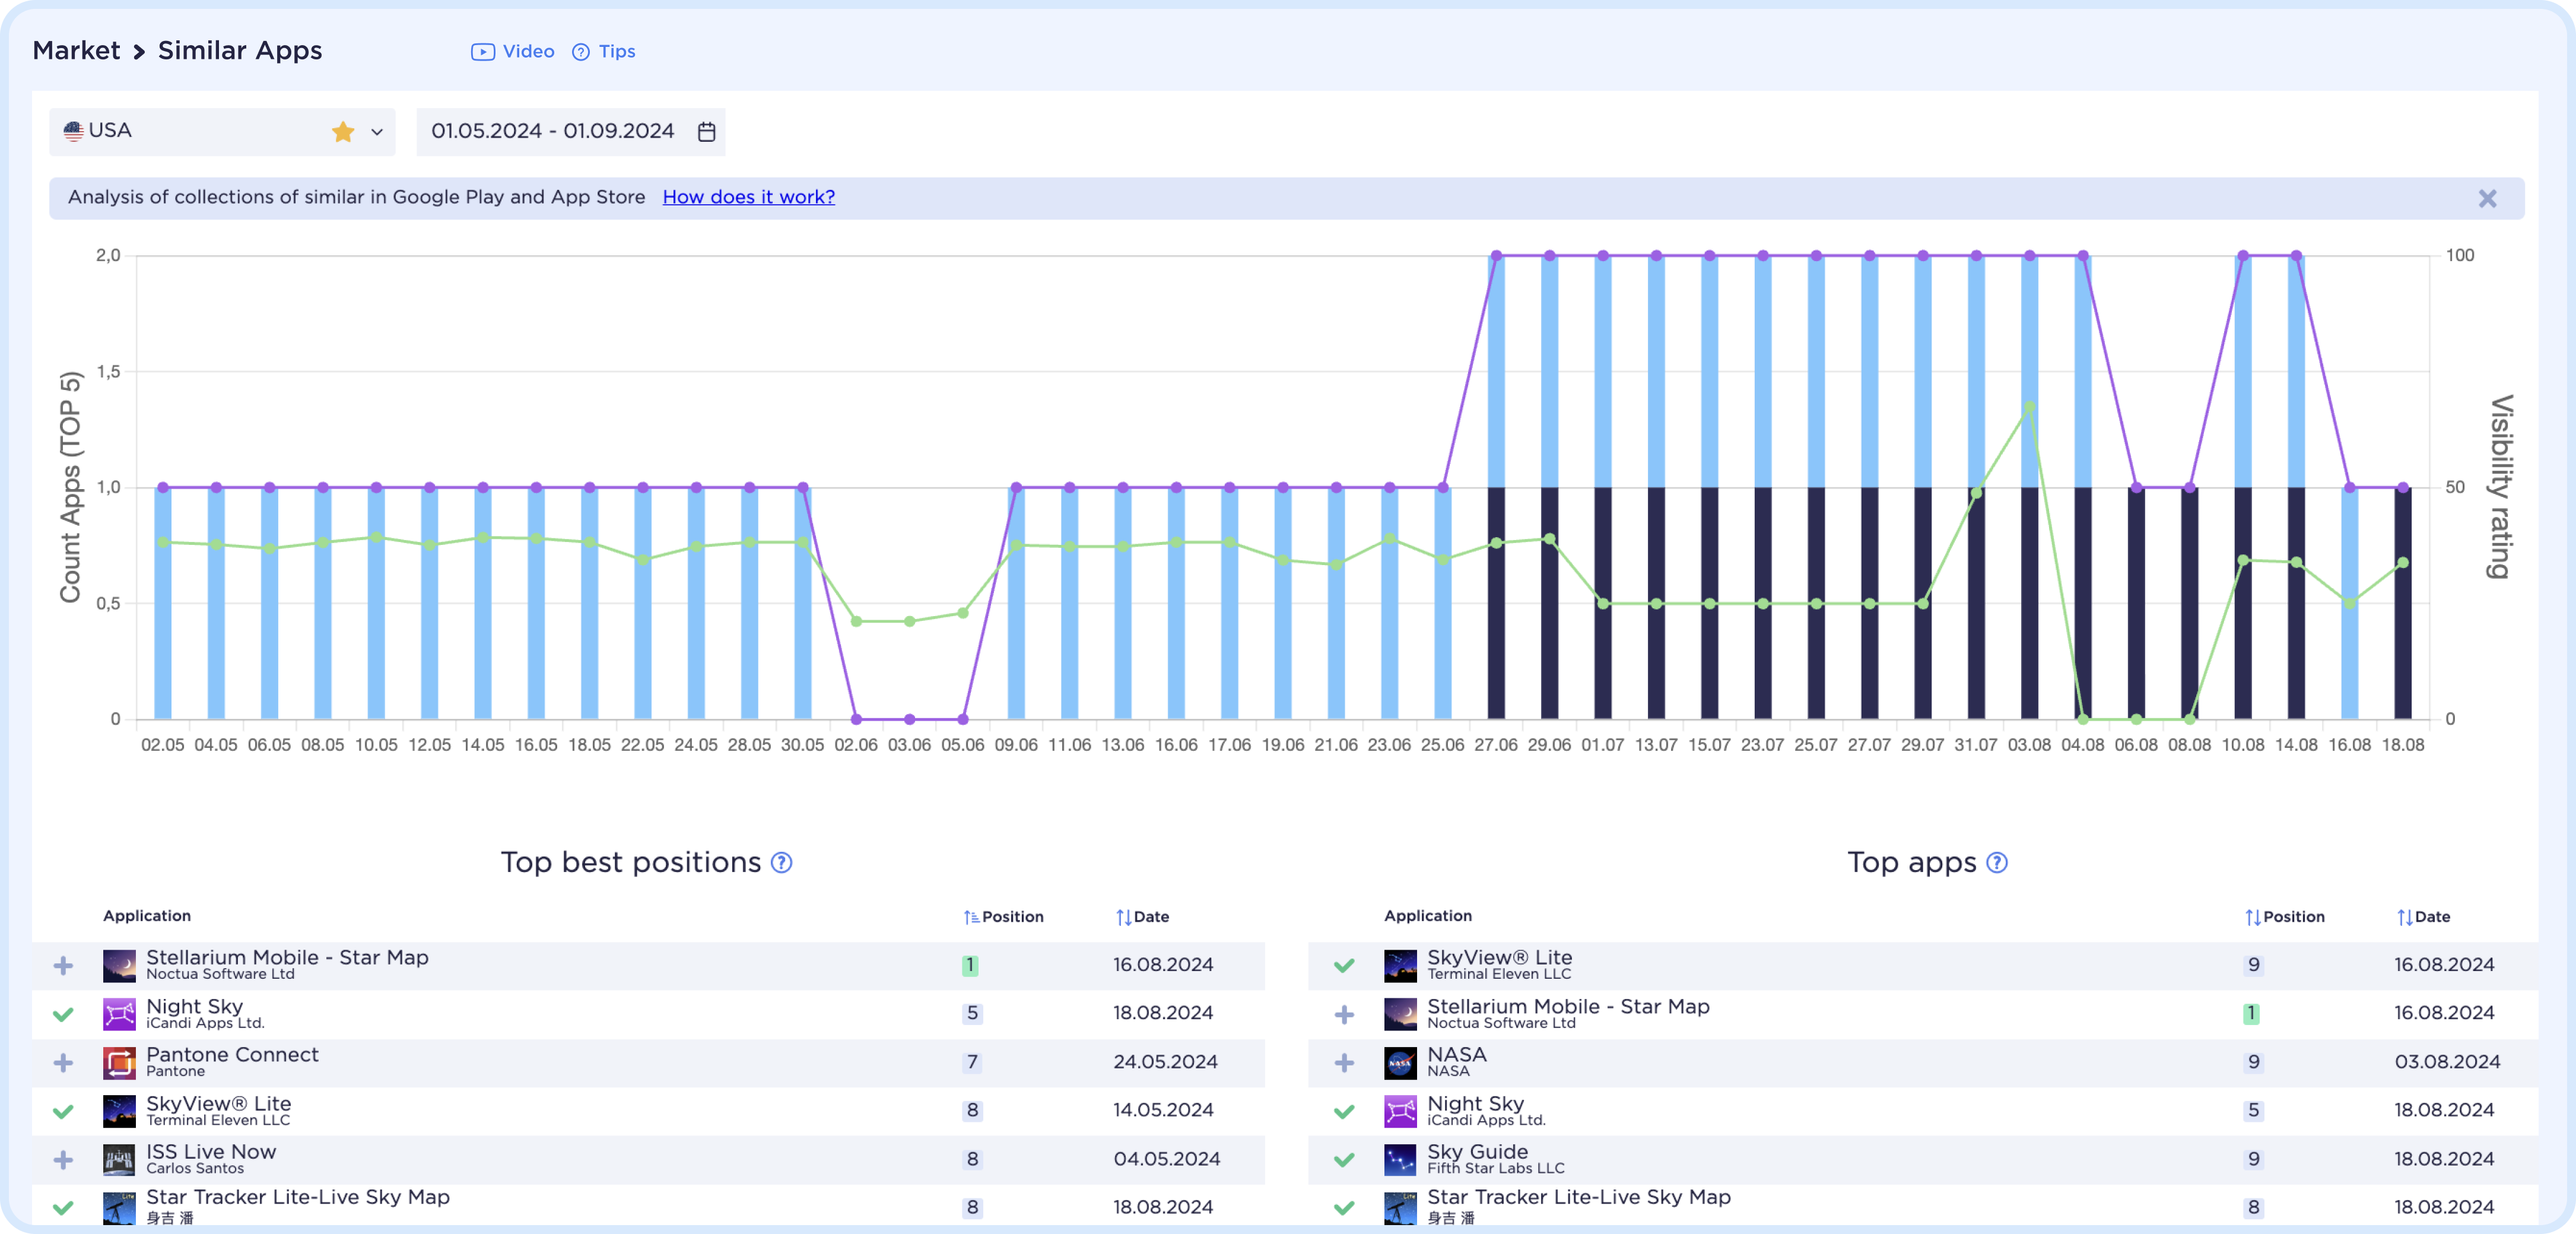Click Star Tracker Lite icon in Top best positions
The image size is (2576, 1234).
click(119, 1208)
